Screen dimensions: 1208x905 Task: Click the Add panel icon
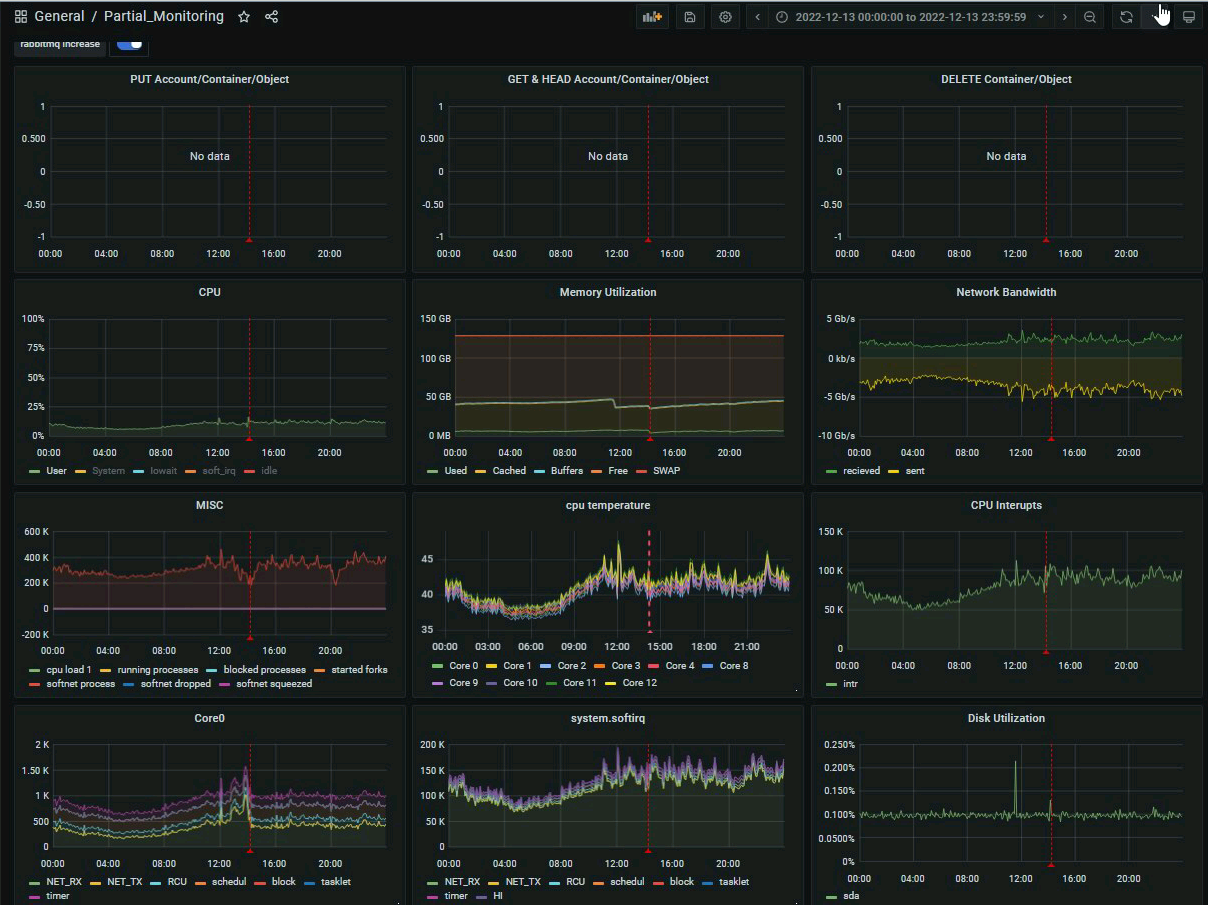(x=652, y=17)
